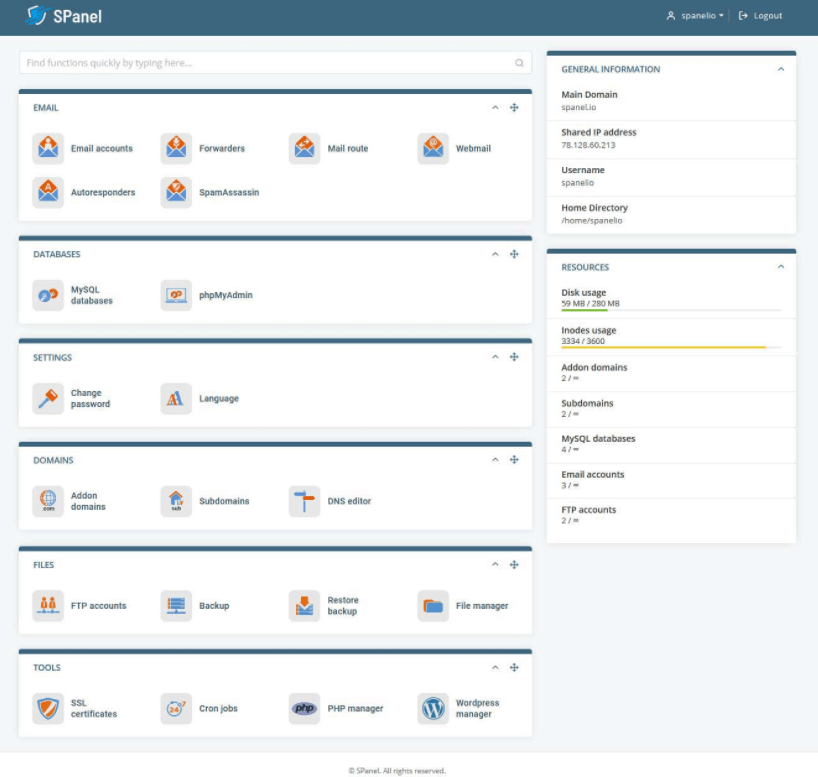Click the Logout button

761,15
